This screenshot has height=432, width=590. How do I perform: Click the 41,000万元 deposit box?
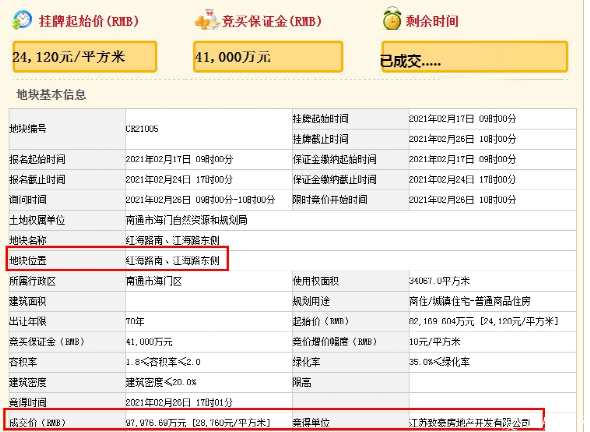pyautogui.click(x=268, y=56)
